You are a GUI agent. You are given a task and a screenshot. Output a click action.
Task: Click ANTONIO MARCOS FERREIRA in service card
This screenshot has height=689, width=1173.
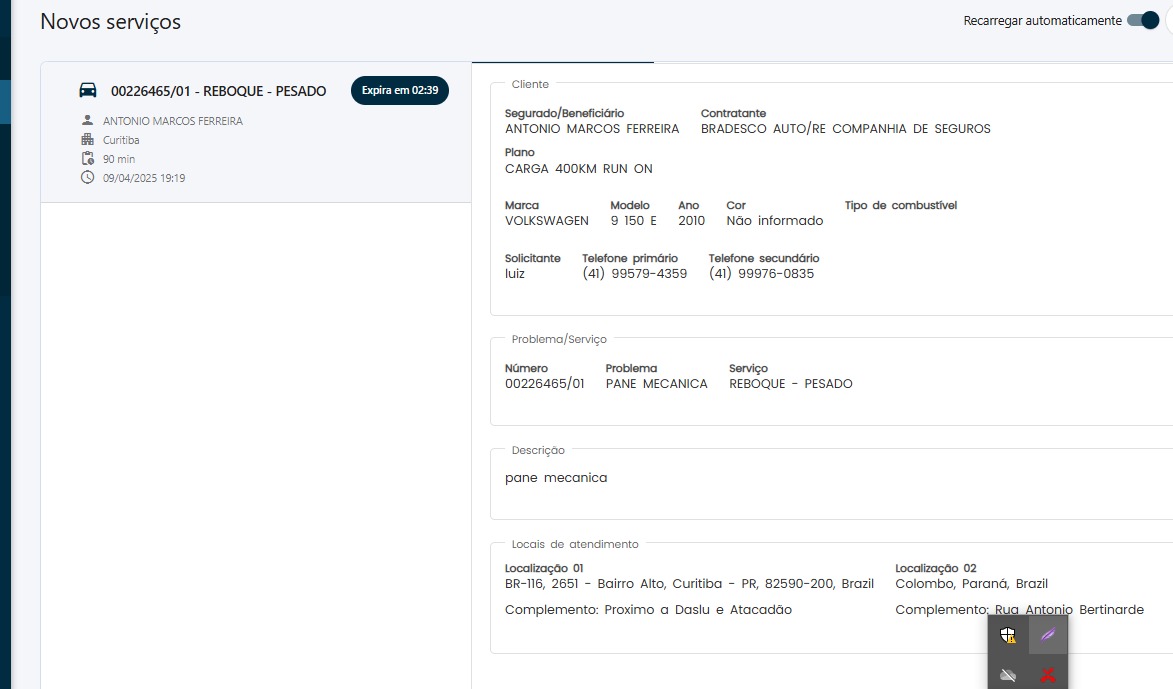tap(173, 121)
